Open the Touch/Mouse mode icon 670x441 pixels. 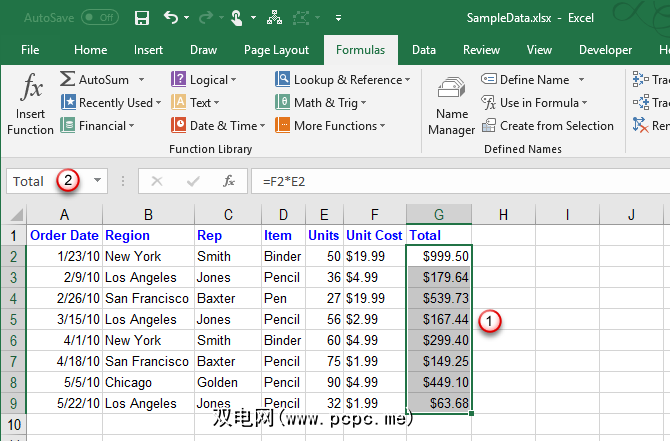tap(235, 18)
